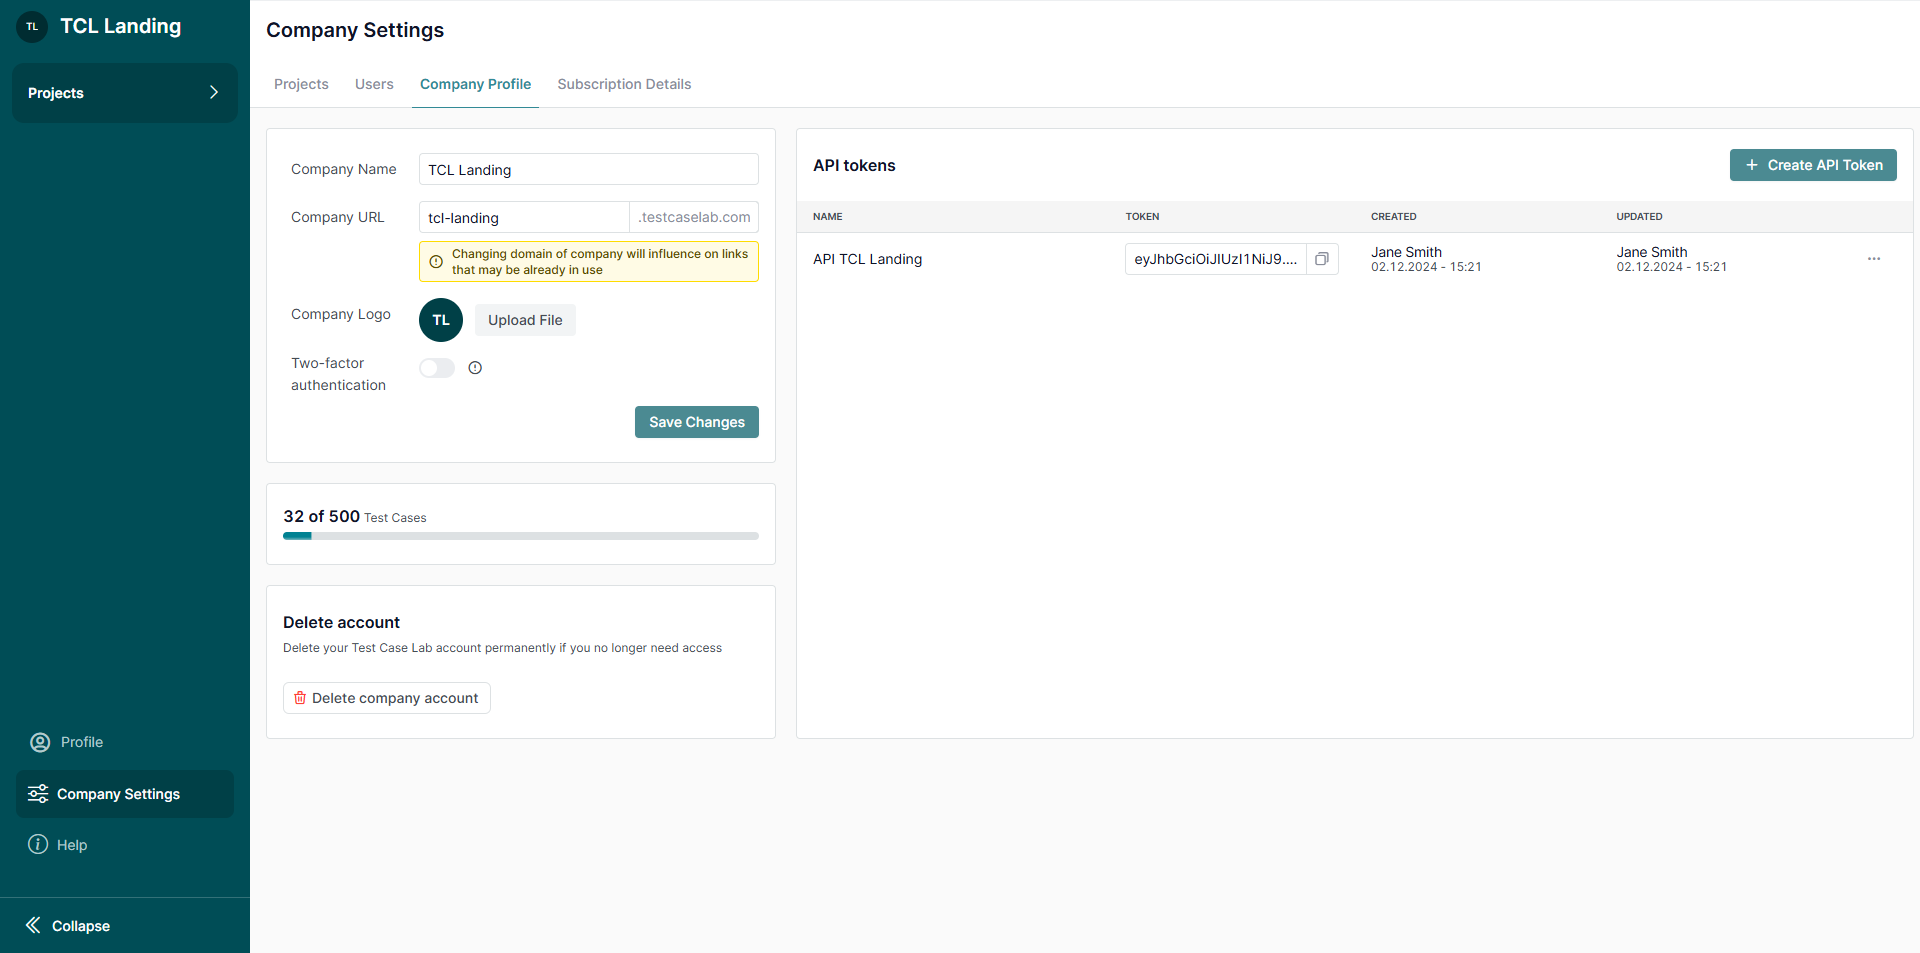Image resolution: width=1920 pixels, height=953 pixels.
Task: Click the TCL Landing title in sidebar
Action: (121, 26)
